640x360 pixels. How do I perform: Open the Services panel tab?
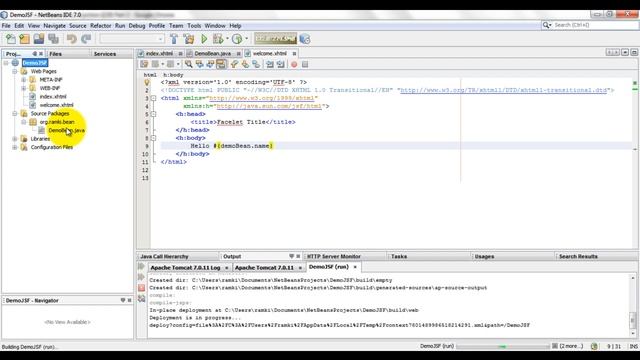click(105, 54)
